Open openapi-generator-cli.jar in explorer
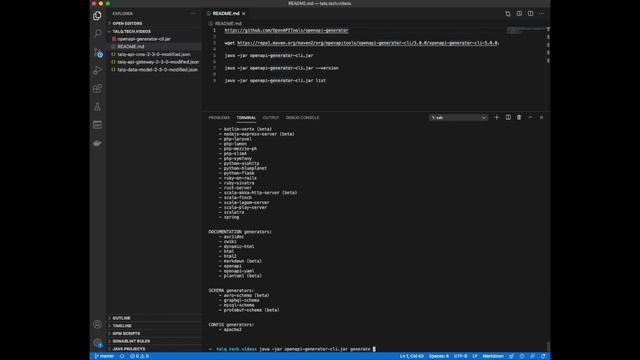Screen dimensions: 640x360 point(154,39)
